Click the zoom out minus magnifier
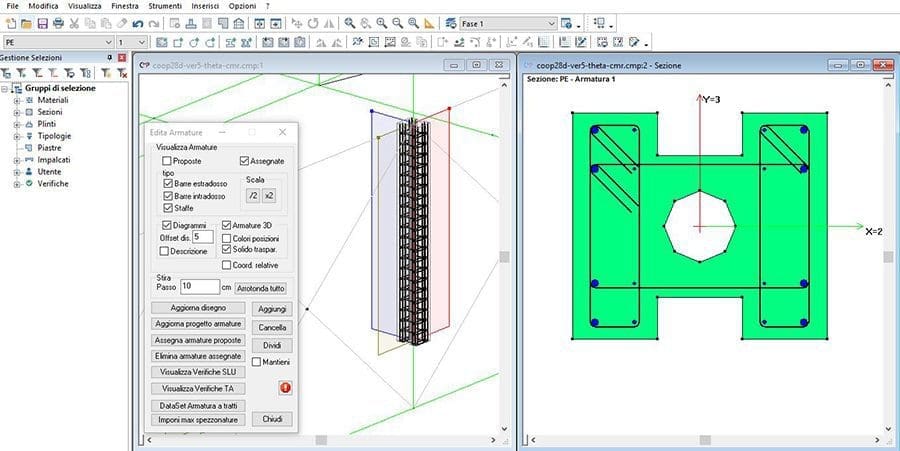The width and height of the screenshot is (900, 451). tap(397, 24)
